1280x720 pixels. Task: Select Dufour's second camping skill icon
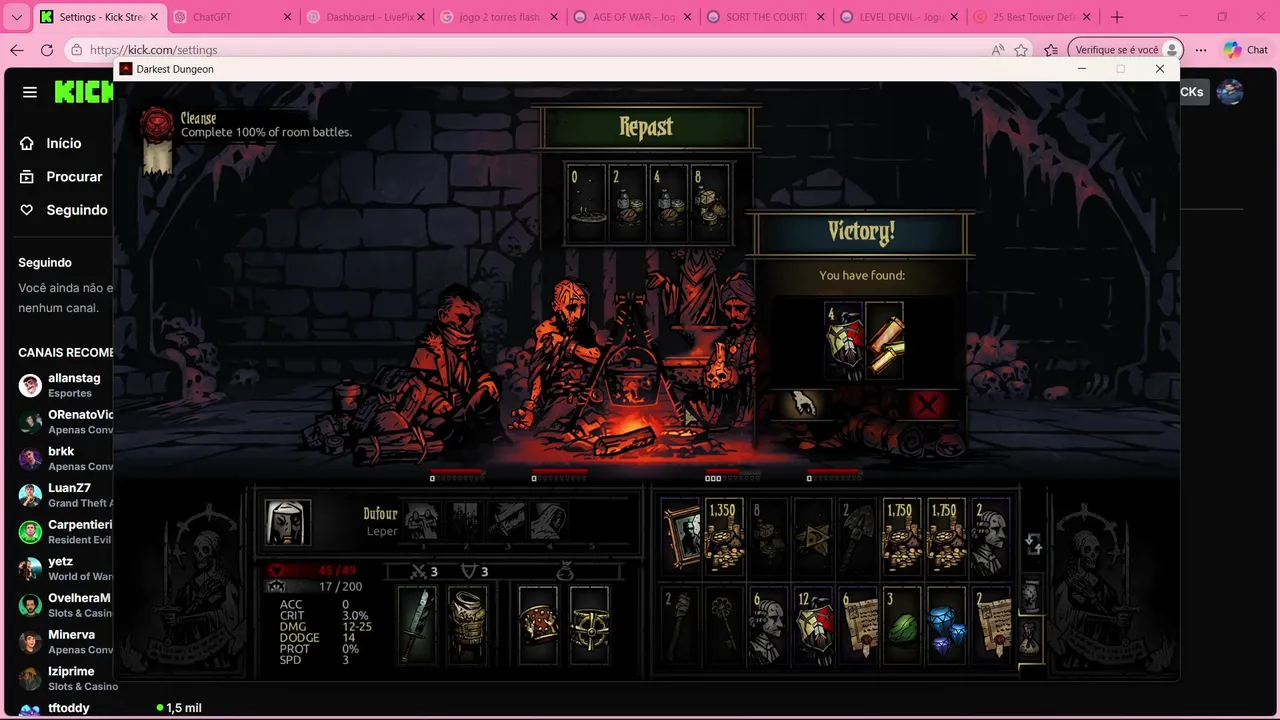click(465, 522)
